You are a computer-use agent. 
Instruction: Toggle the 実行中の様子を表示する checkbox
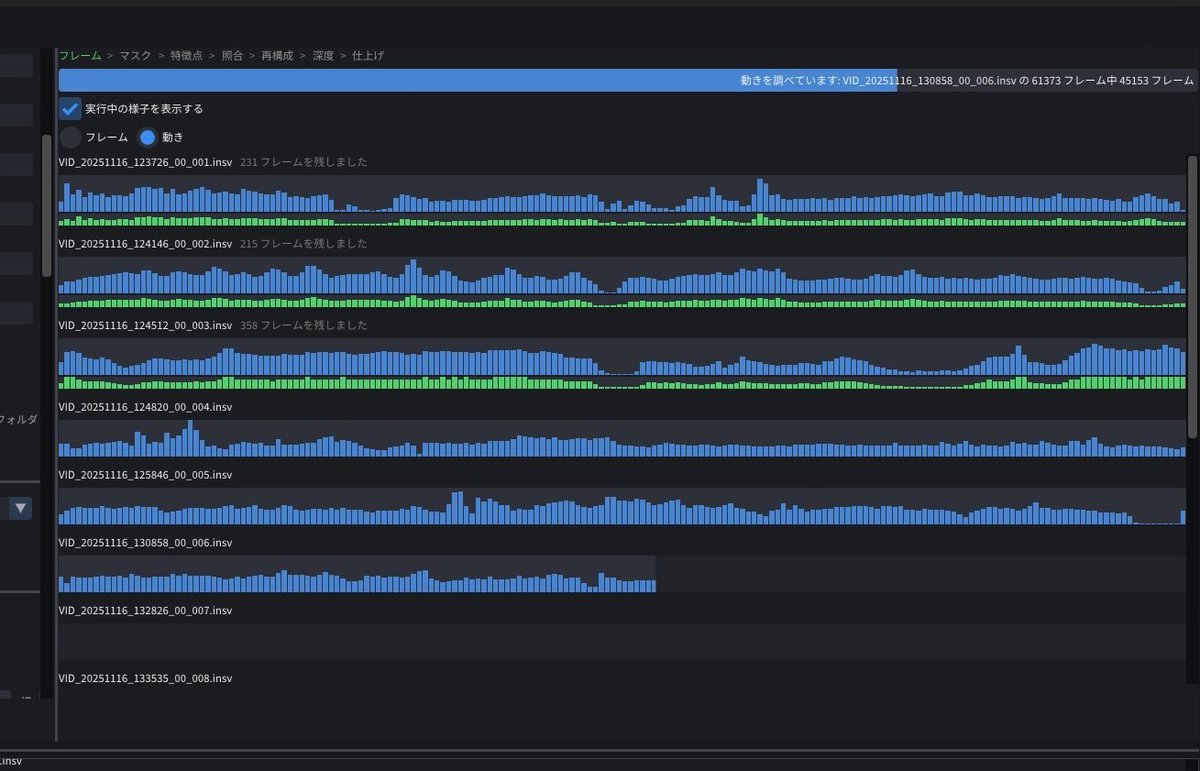click(70, 109)
